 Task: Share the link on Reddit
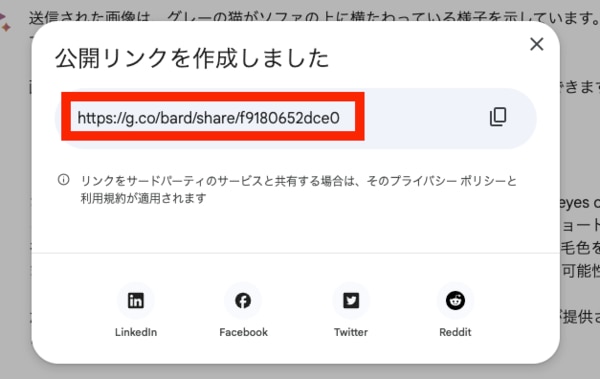455,301
